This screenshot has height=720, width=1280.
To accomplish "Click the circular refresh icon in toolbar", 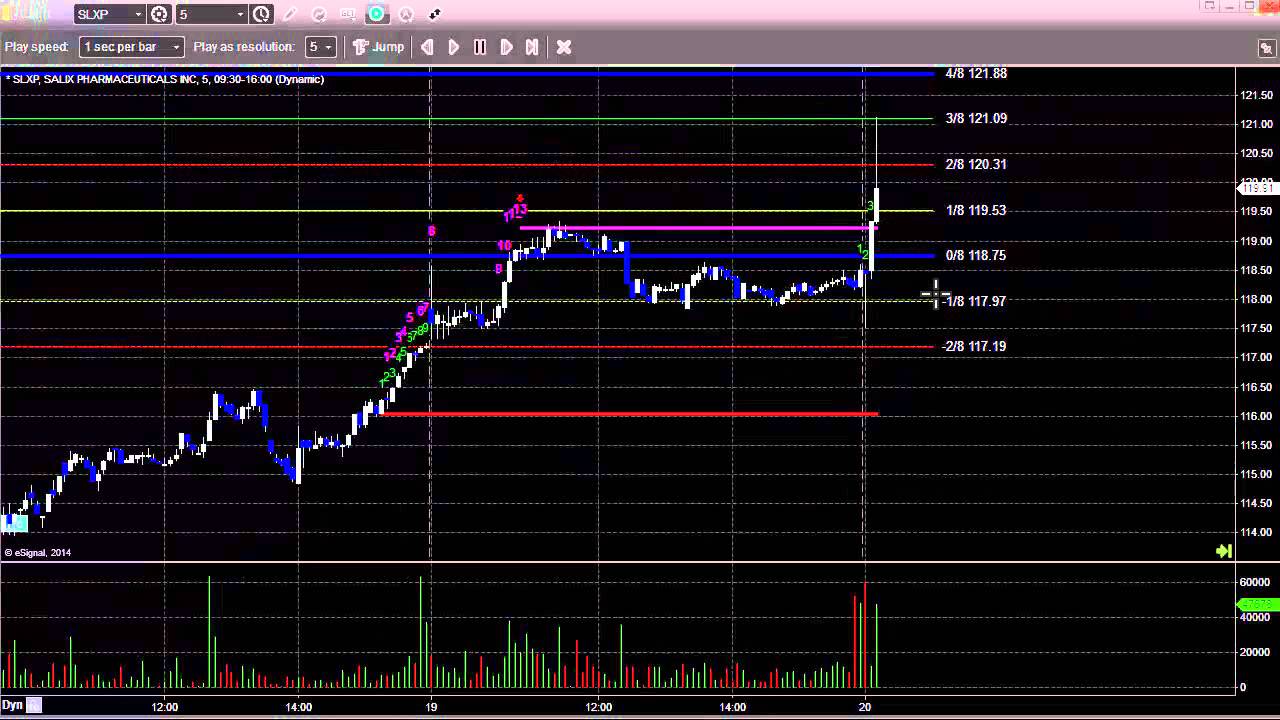I will coord(319,15).
